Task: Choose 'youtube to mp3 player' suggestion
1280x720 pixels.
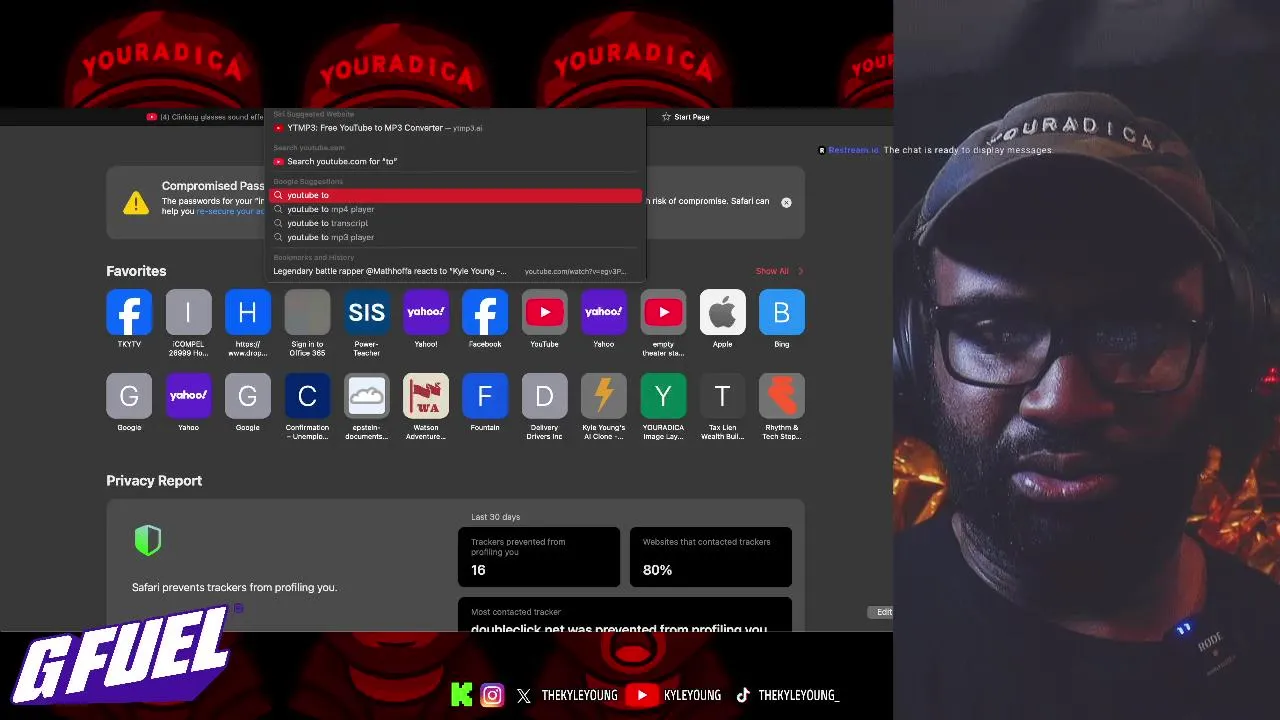Action: pos(455,237)
